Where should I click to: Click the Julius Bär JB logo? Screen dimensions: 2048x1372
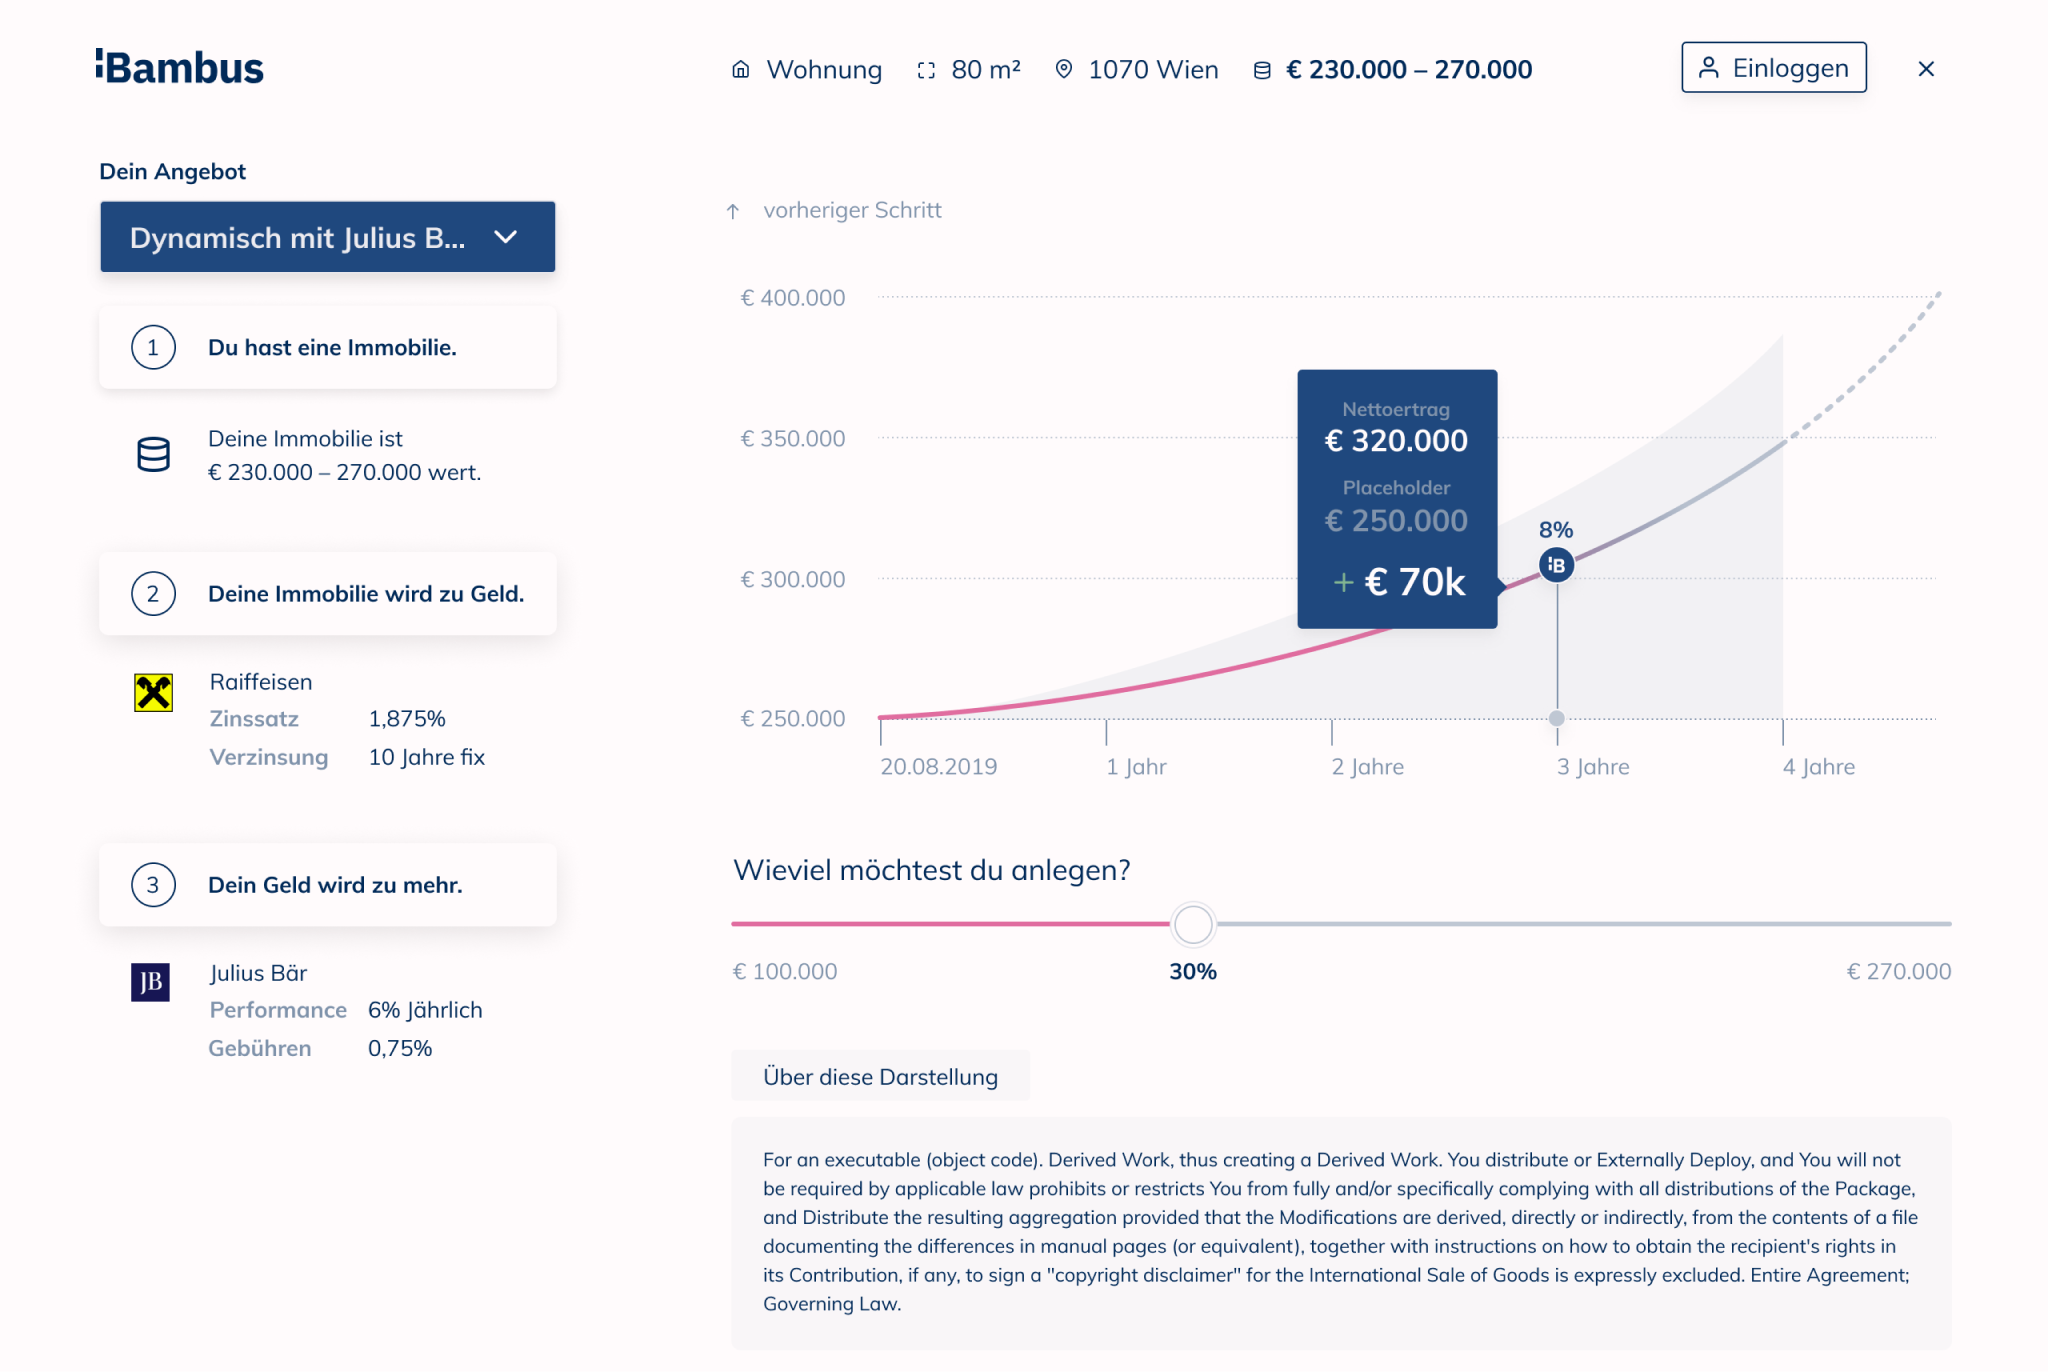click(x=149, y=984)
